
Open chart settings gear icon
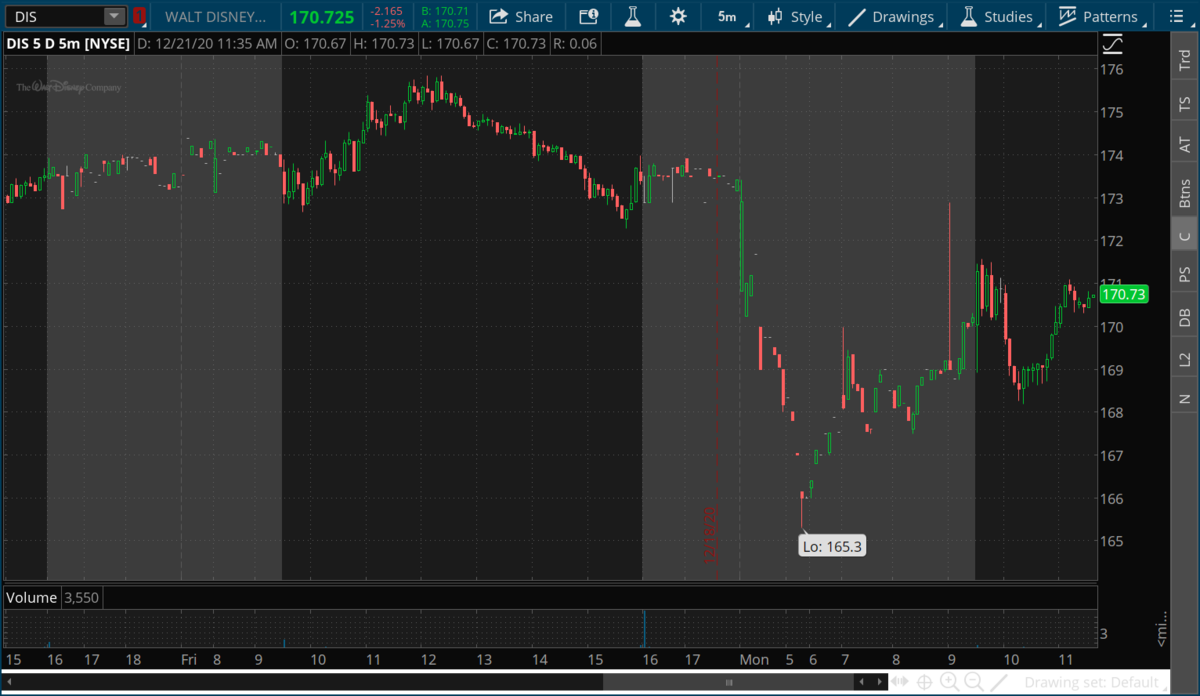pyautogui.click(x=678, y=17)
